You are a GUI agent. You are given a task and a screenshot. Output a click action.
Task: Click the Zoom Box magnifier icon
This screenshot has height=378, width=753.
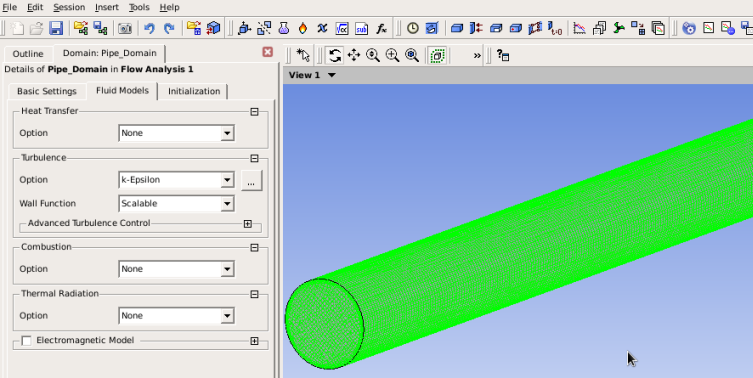pyautogui.click(x=392, y=56)
